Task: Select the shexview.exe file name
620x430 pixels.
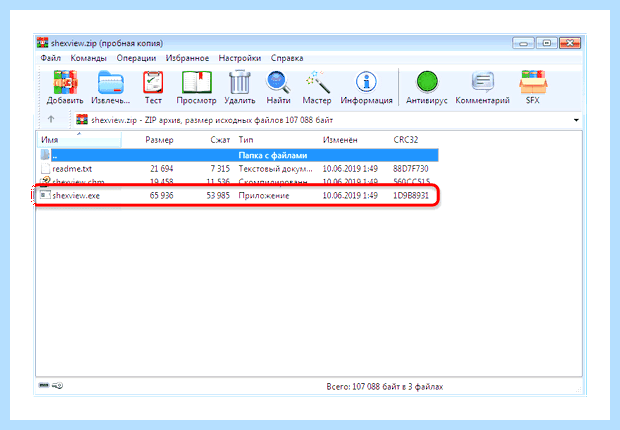Action: pos(76,195)
